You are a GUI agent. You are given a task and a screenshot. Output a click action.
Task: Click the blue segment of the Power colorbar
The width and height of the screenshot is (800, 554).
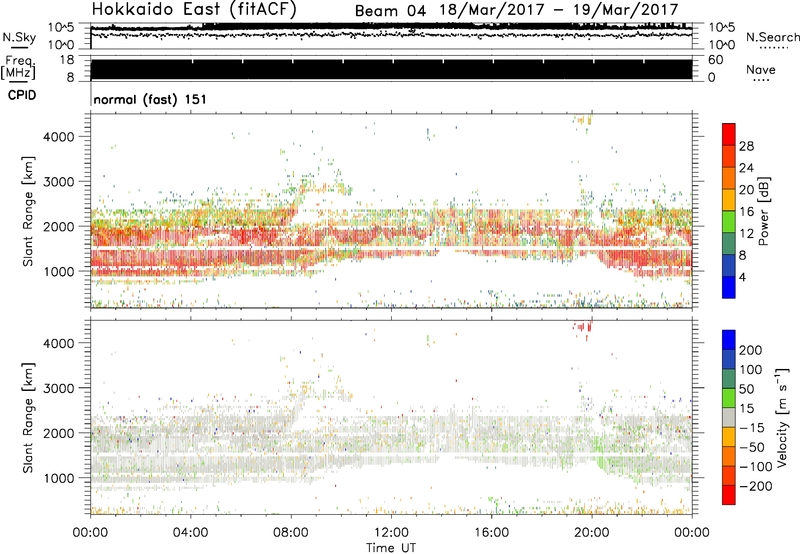(x=729, y=287)
